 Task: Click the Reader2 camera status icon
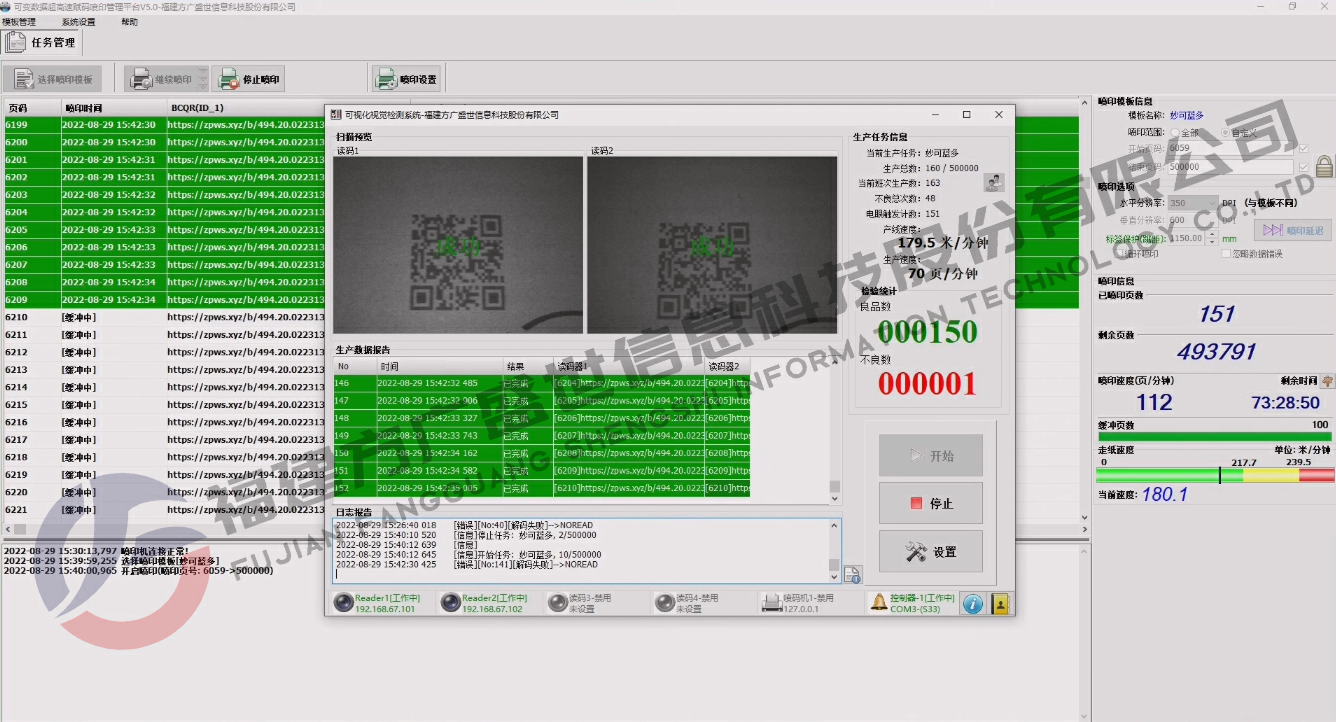(x=450, y=603)
